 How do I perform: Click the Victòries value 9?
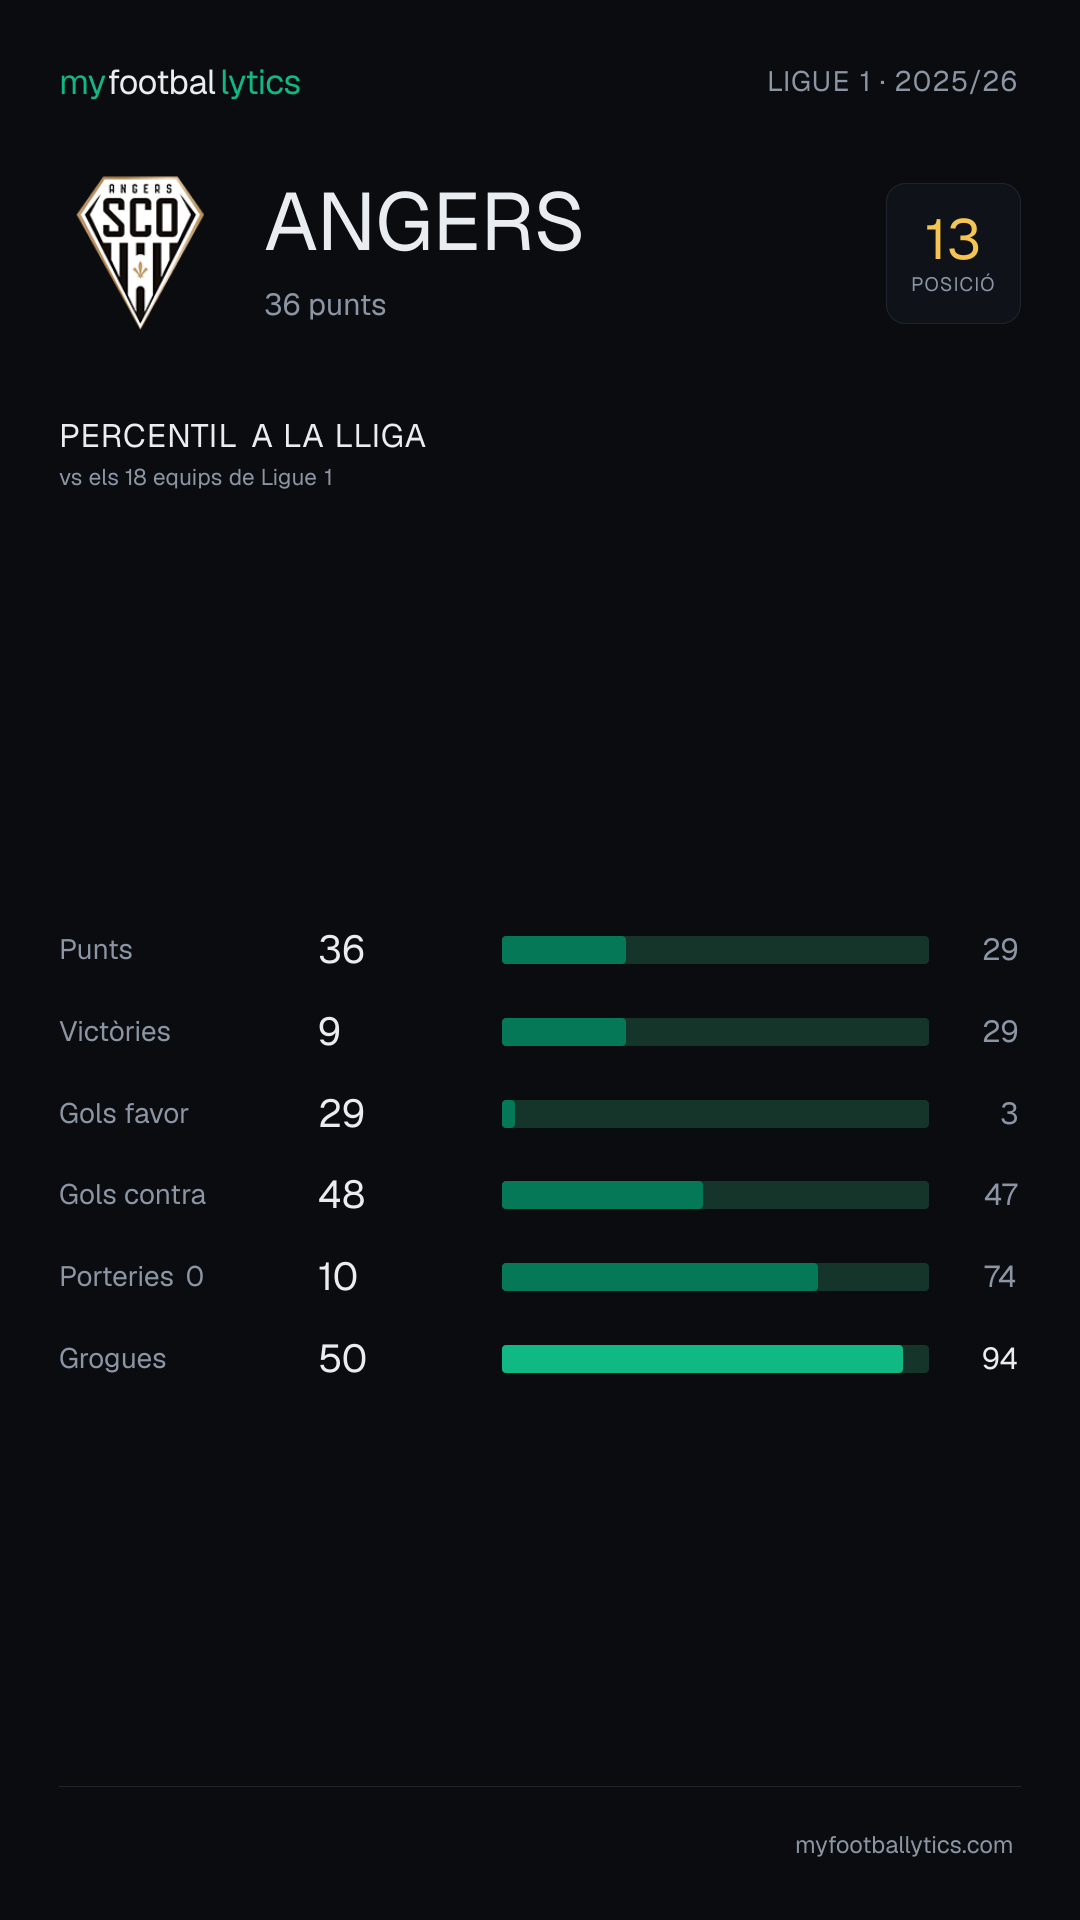pos(329,1032)
